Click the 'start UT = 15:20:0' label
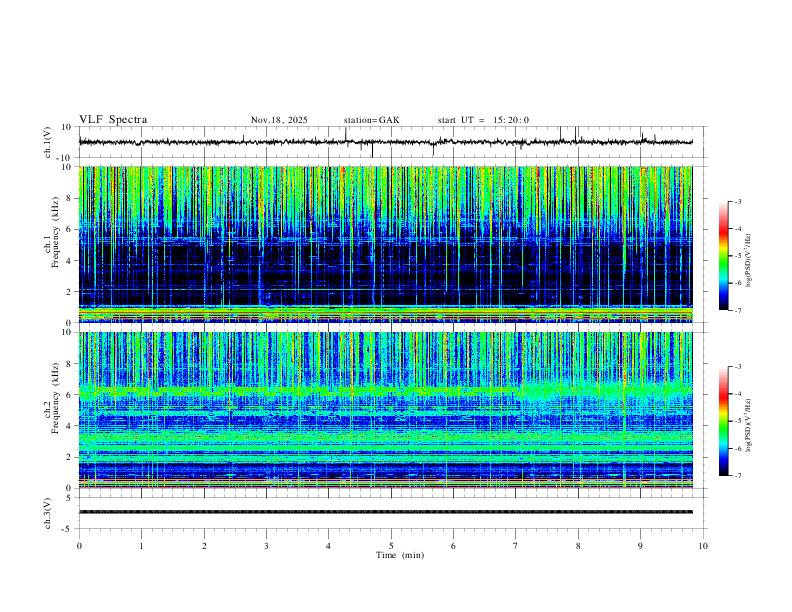 (x=483, y=120)
